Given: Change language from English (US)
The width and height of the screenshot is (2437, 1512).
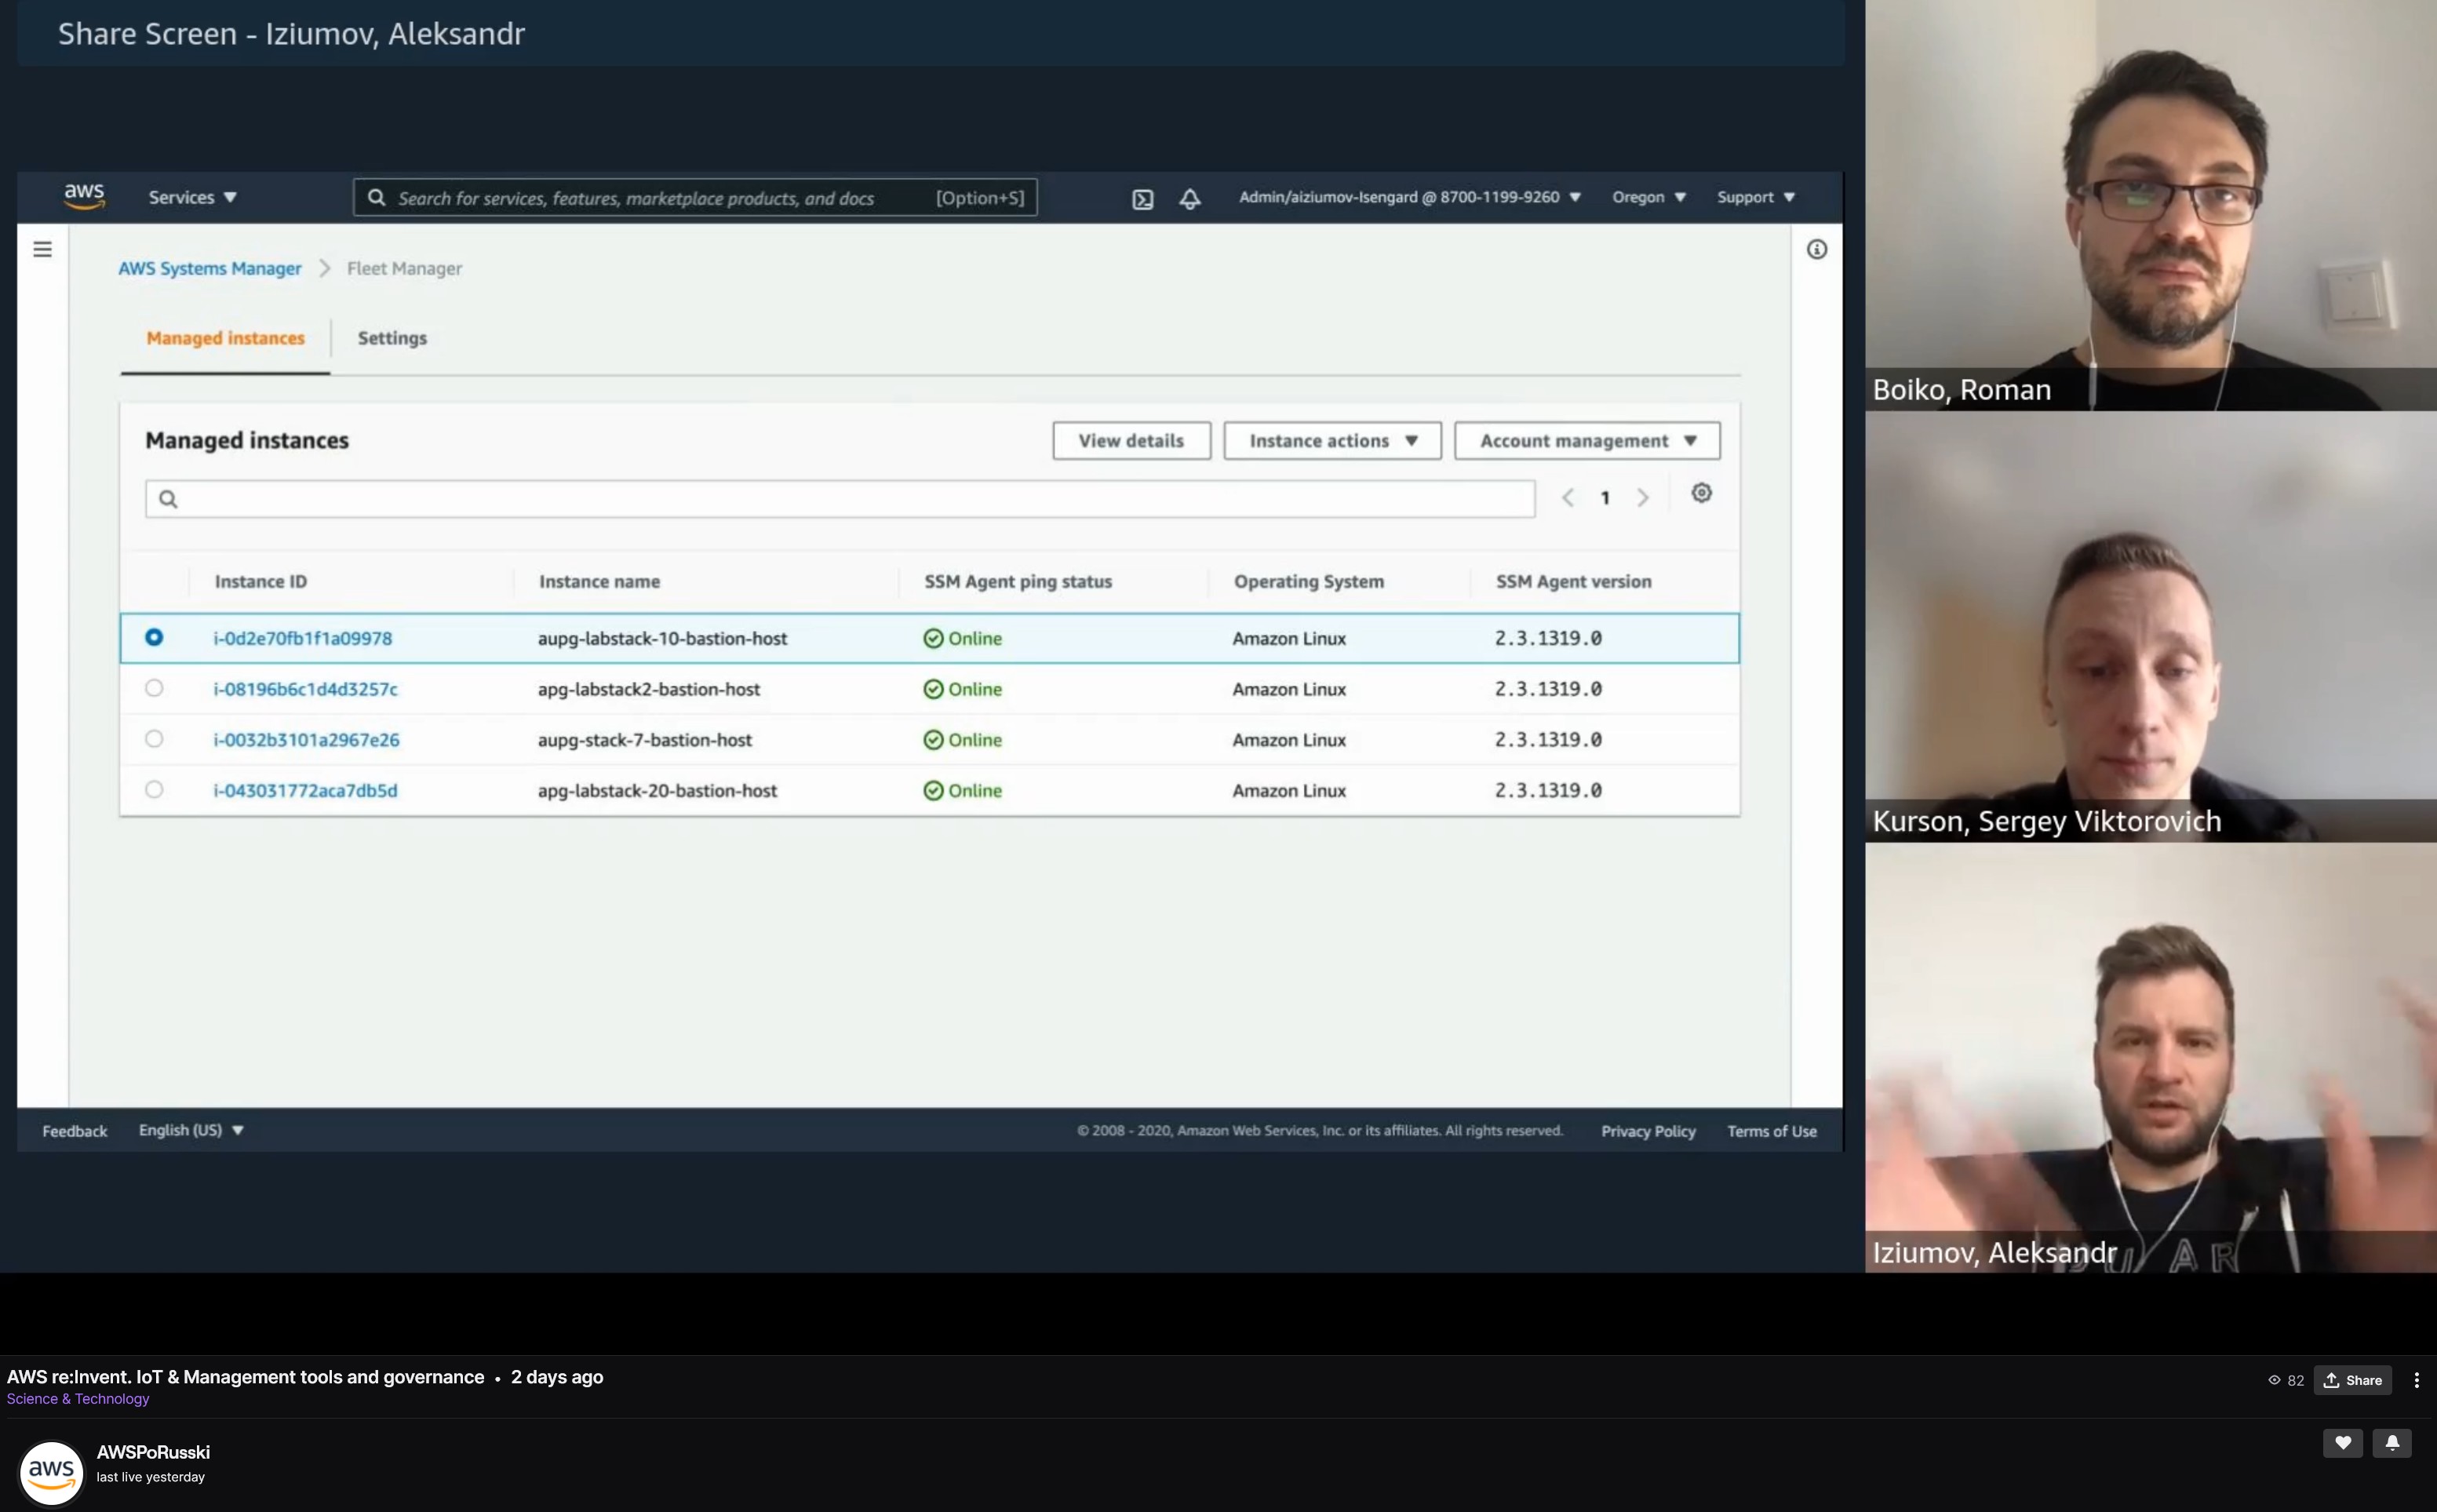Looking at the screenshot, I should tap(191, 1130).
